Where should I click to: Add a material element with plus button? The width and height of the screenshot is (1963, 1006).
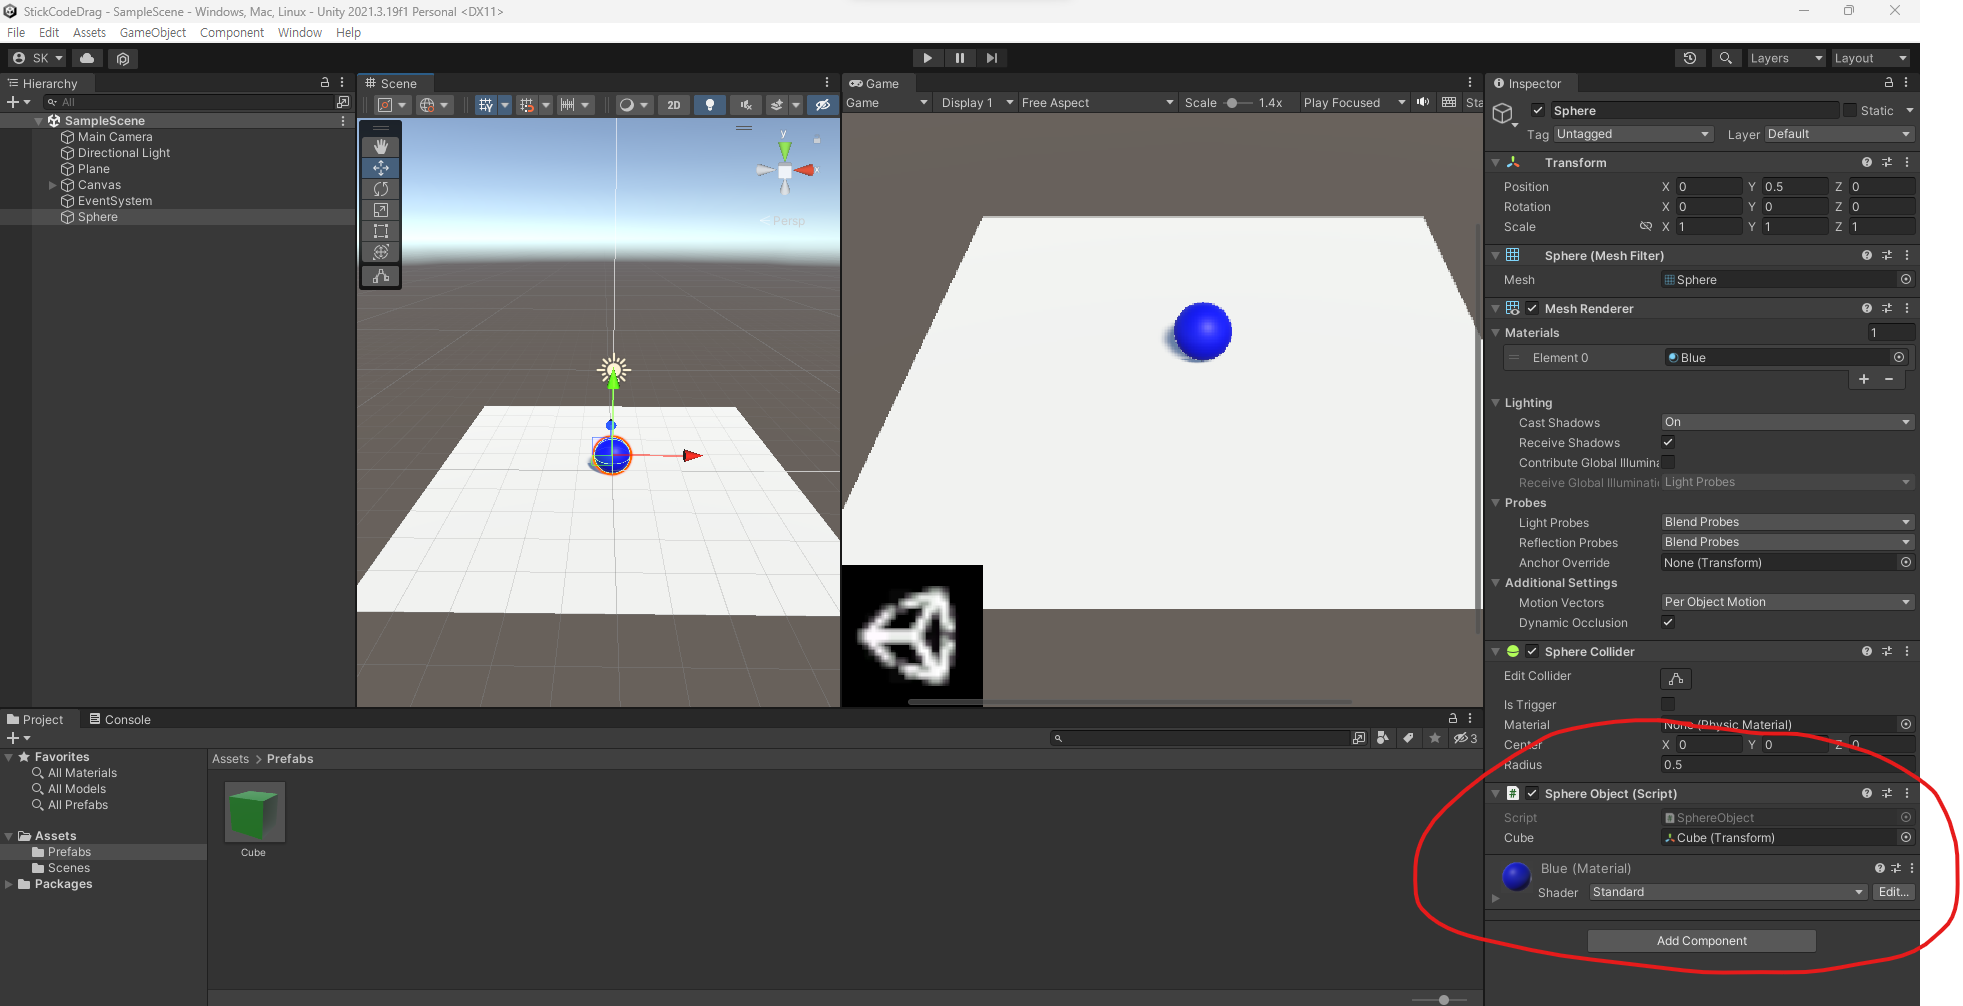click(1864, 379)
